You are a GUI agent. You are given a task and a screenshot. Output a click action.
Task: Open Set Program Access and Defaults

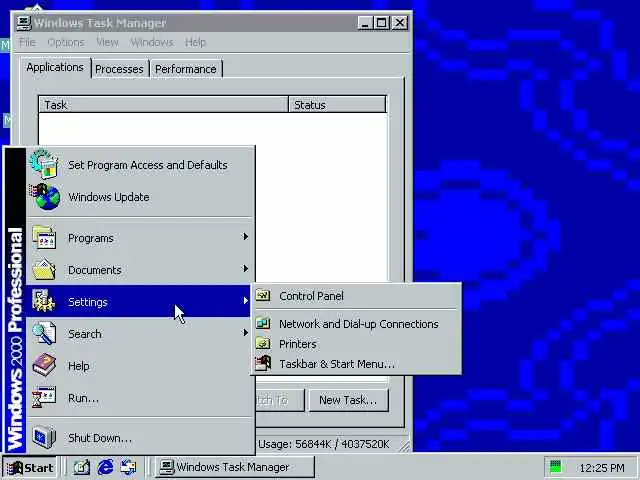click(140, 164)
